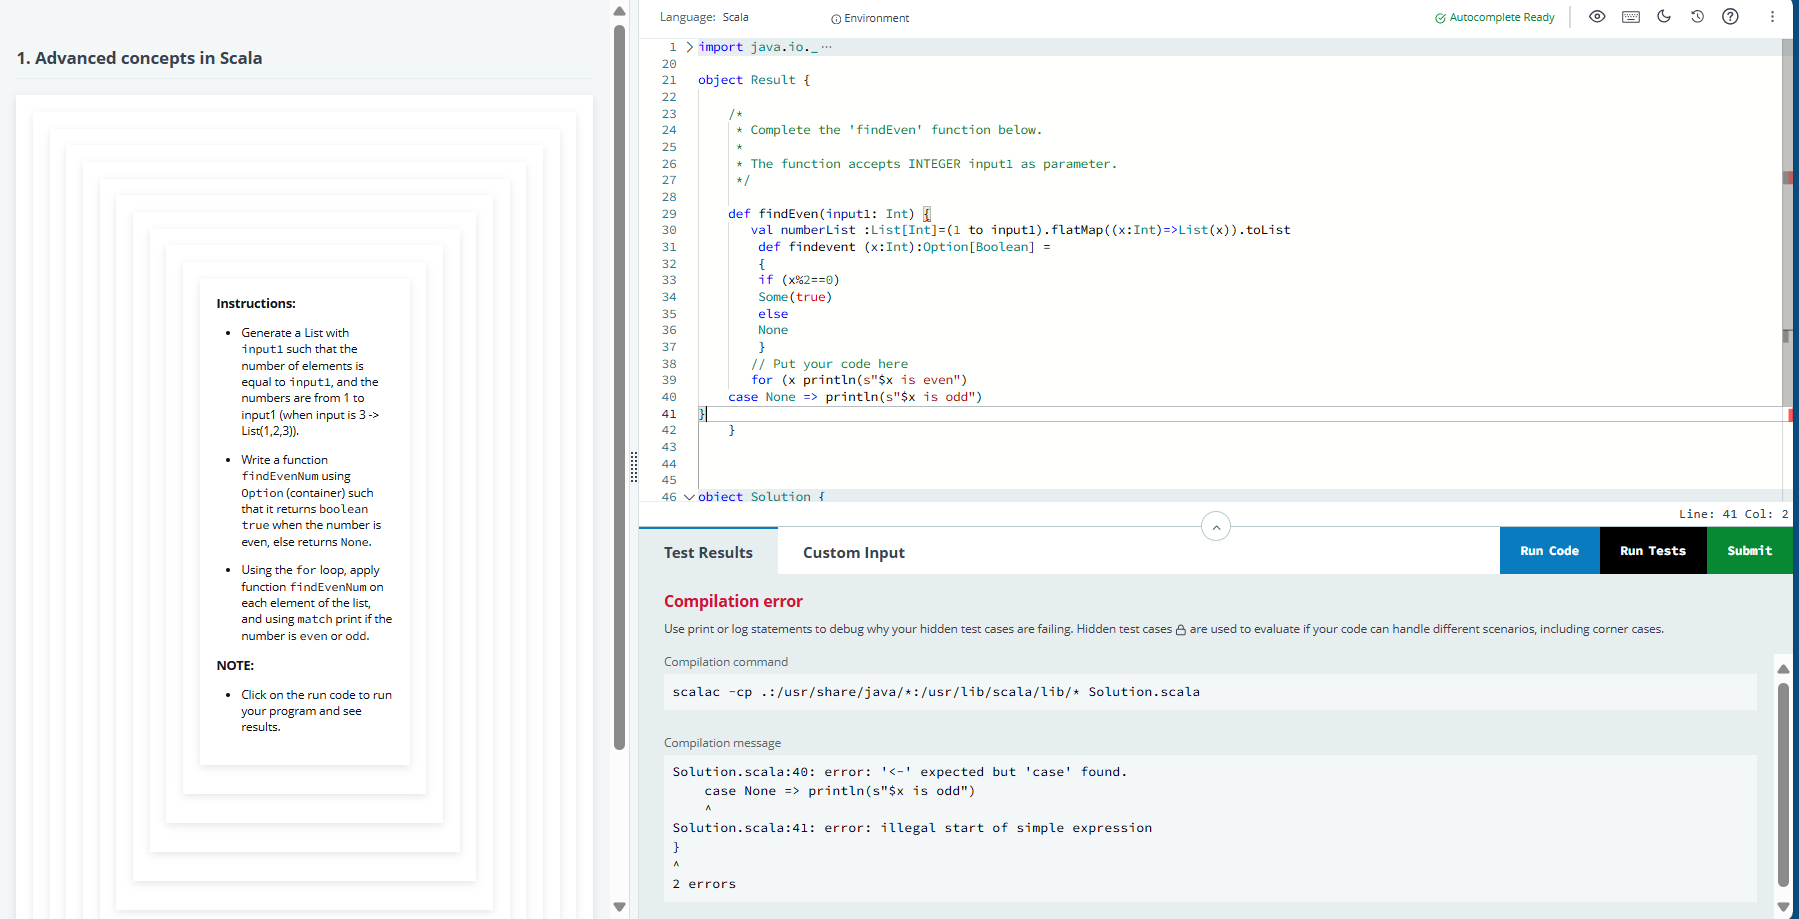Screen dimensions: 1799x919
Task: Click the 'for (x println' code line
Action: tap(859, 380)
